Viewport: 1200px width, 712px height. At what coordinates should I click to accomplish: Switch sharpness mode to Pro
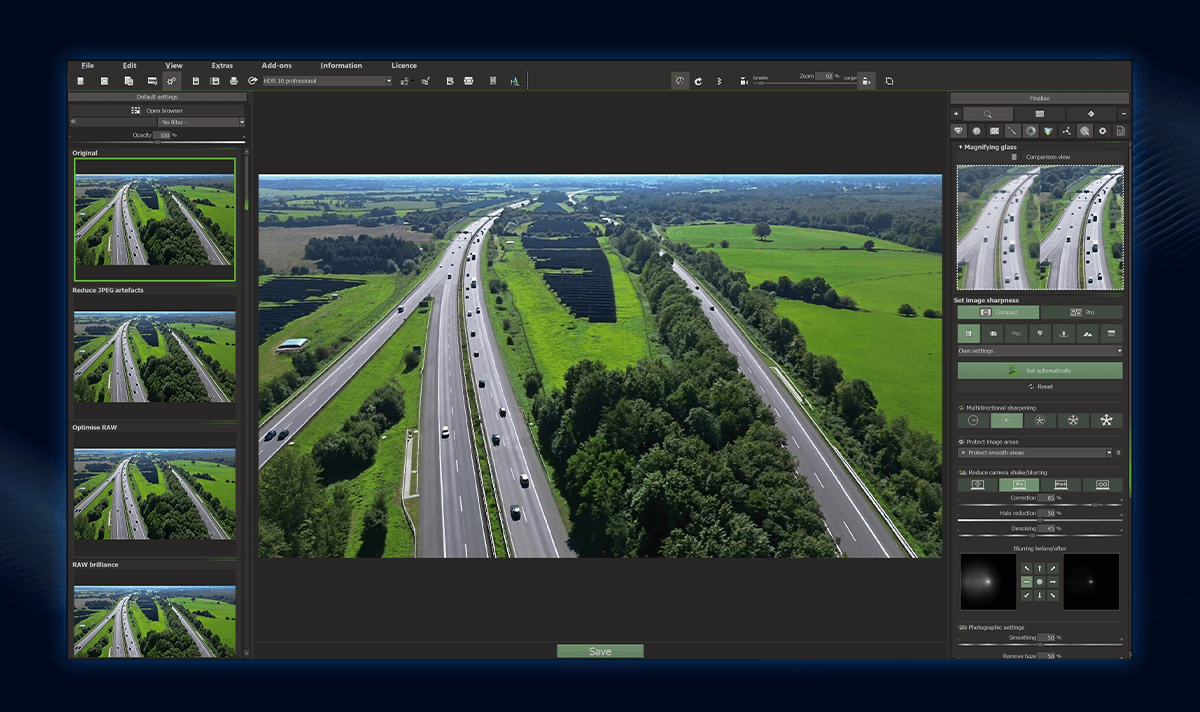(x=1081, y=312)
